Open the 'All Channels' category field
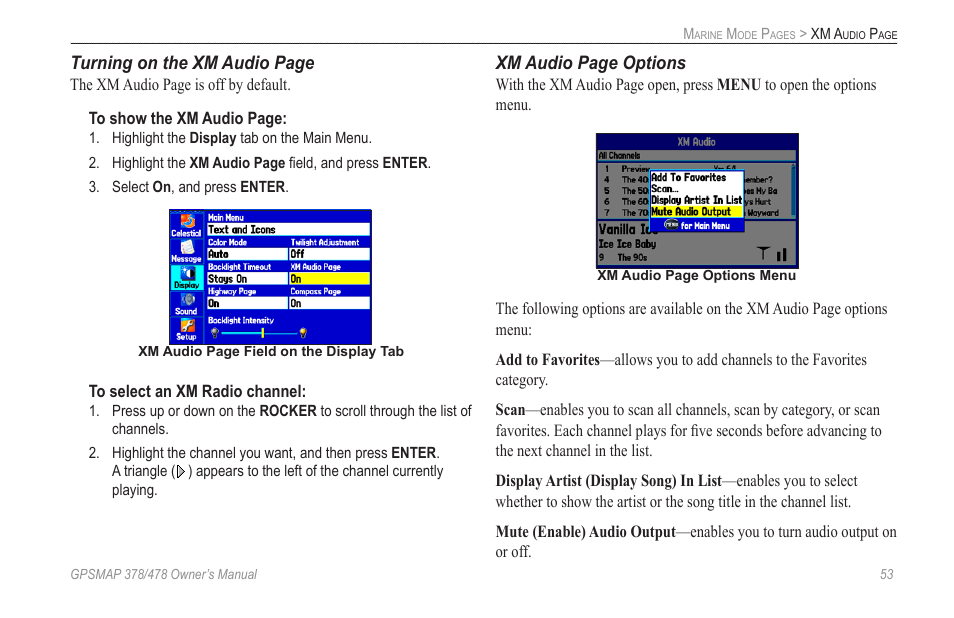 point(697,156)
